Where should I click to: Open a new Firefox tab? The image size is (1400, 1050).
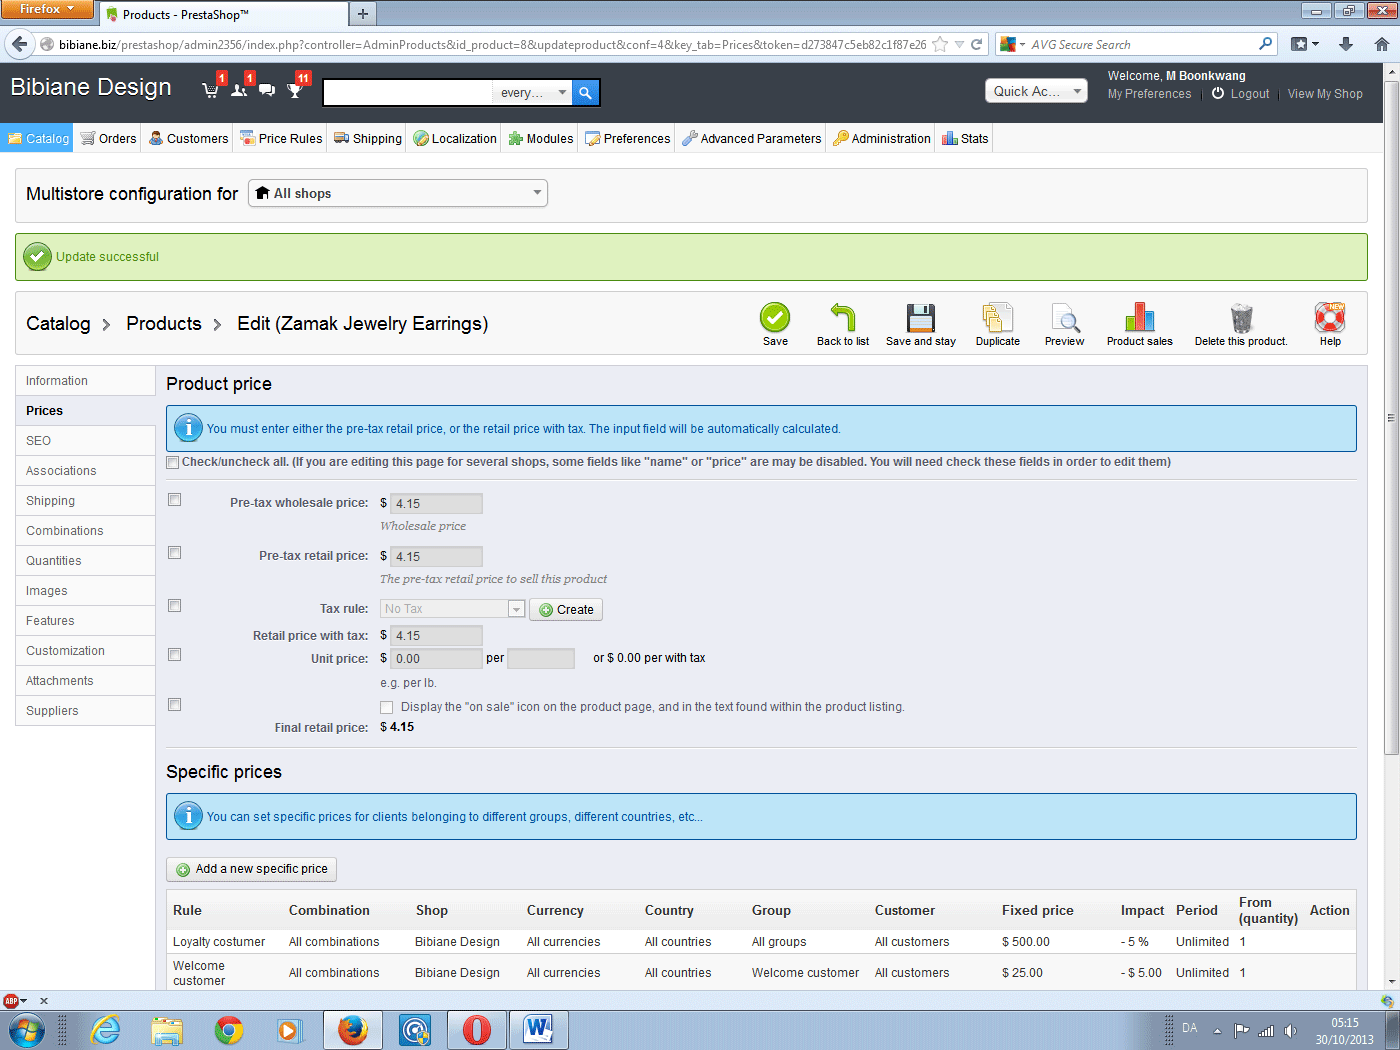363,14
